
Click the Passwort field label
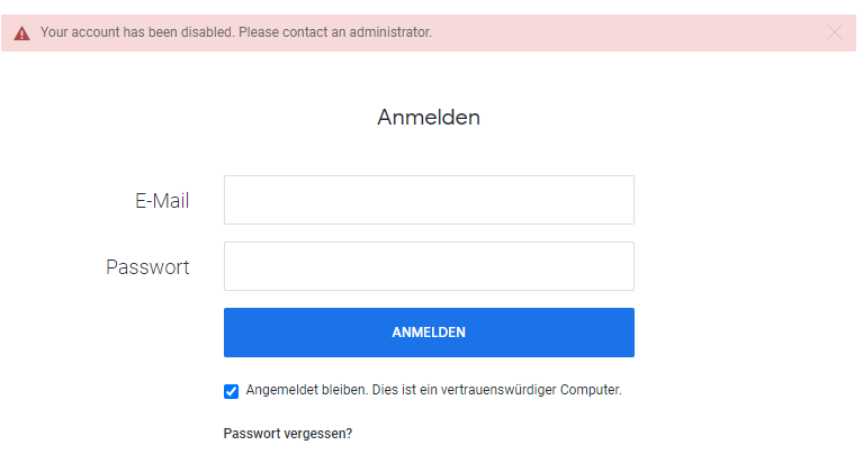point(148,267)
